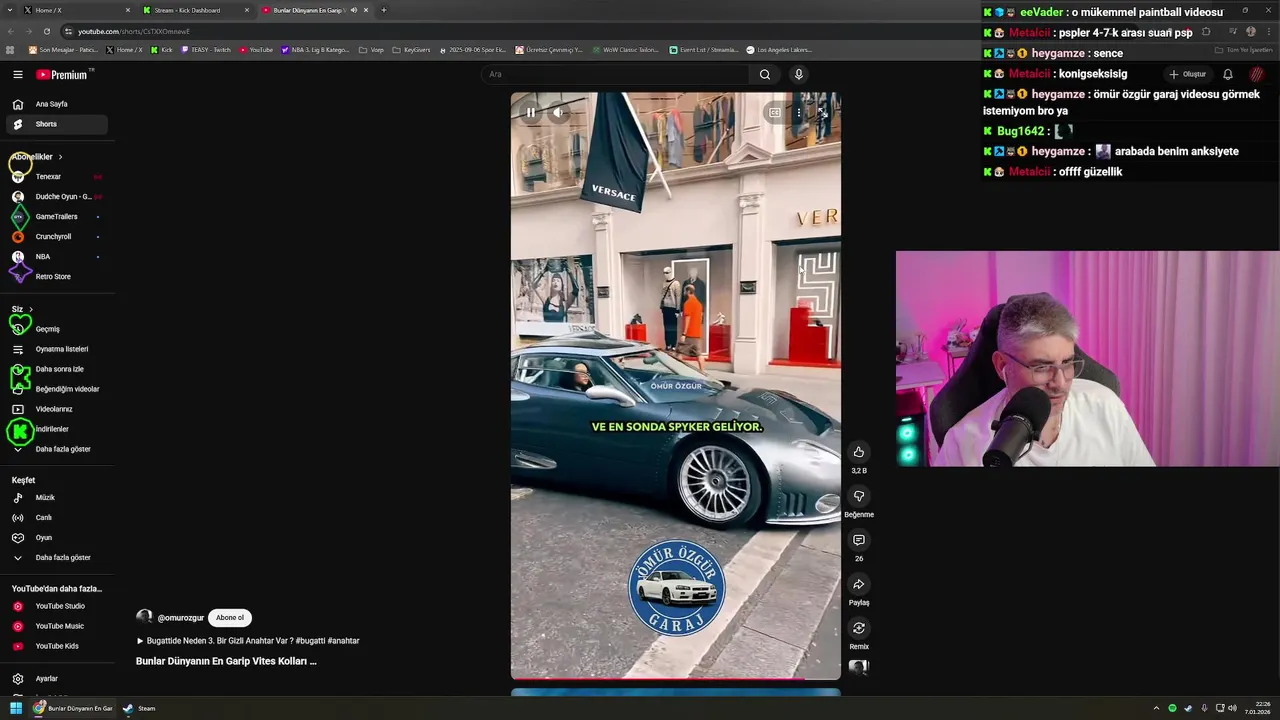Open Oyun gaming category
This screenshot has height=720, width=1280.
tap(57, 538)
